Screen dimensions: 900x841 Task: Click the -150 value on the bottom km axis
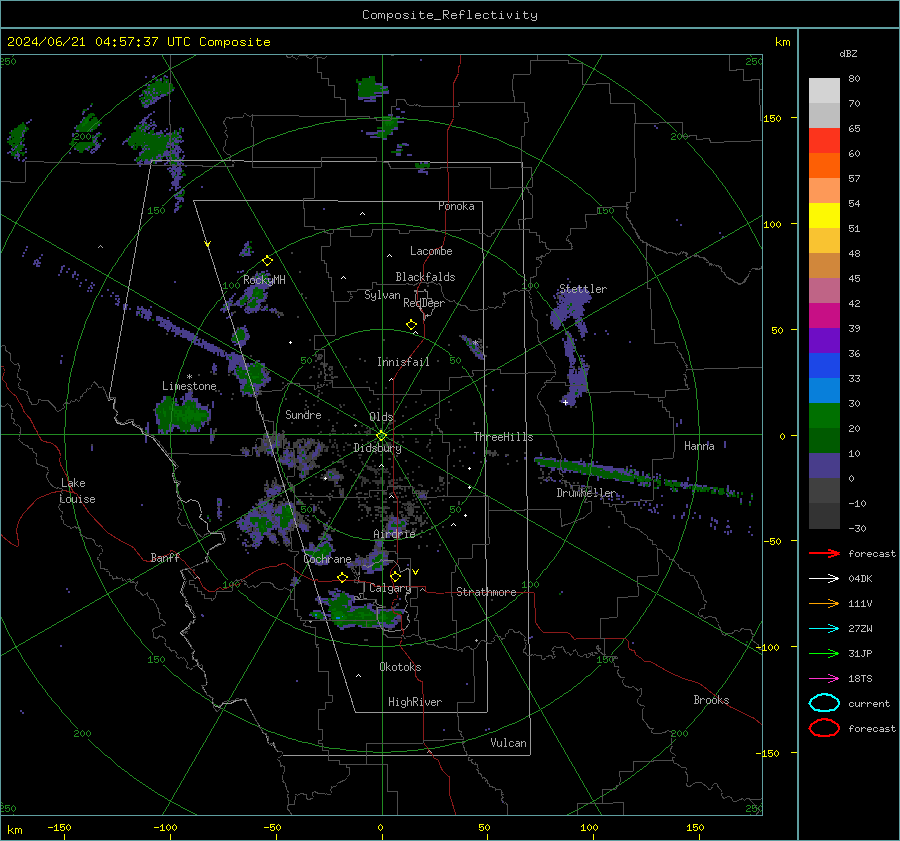pos(60,827)
